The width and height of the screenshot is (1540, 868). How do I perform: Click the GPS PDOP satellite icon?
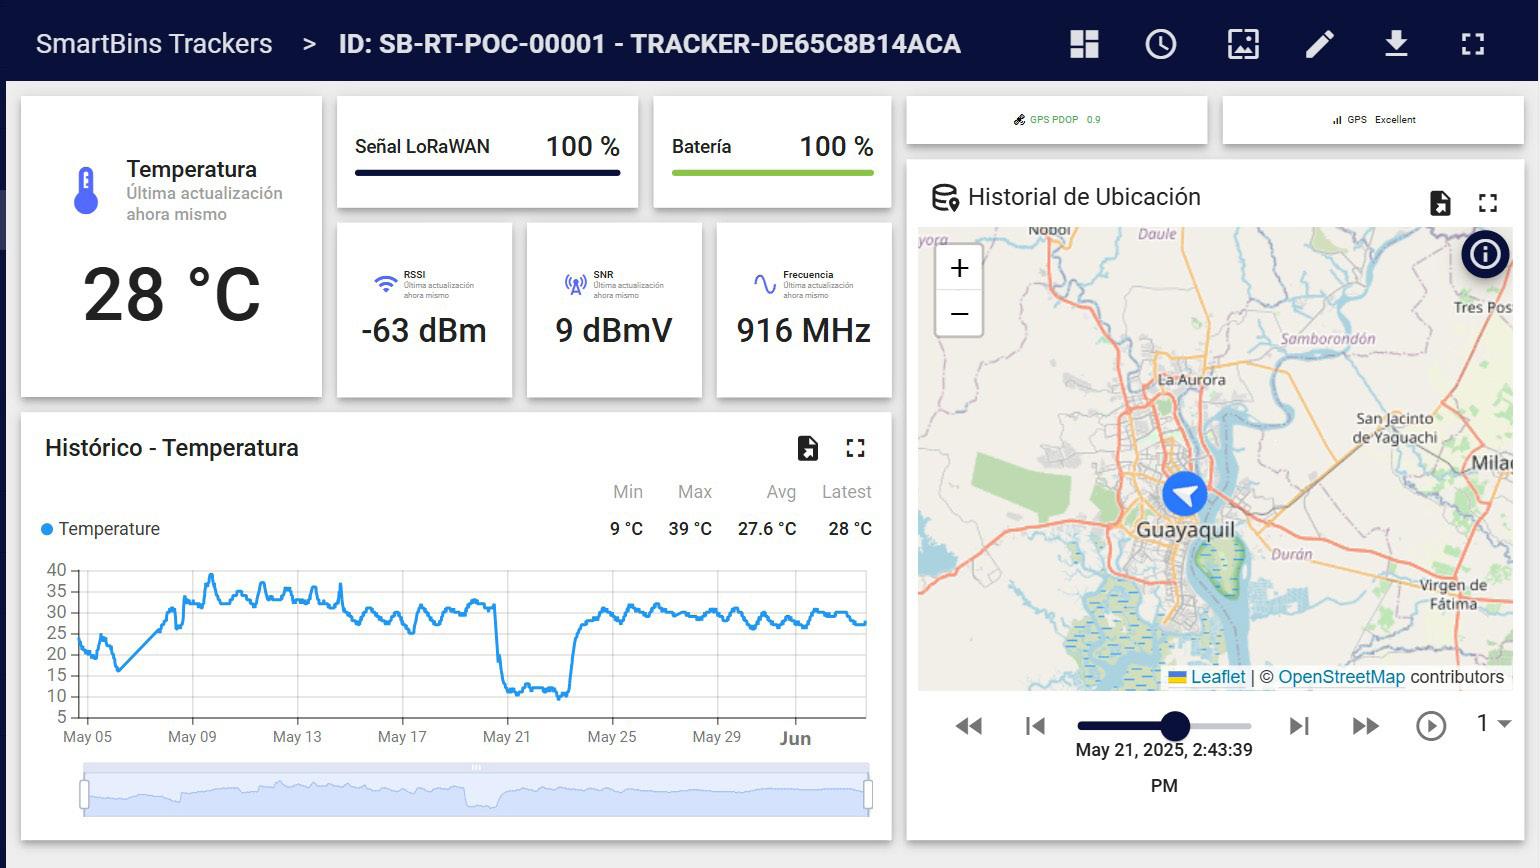[1019, 120]
